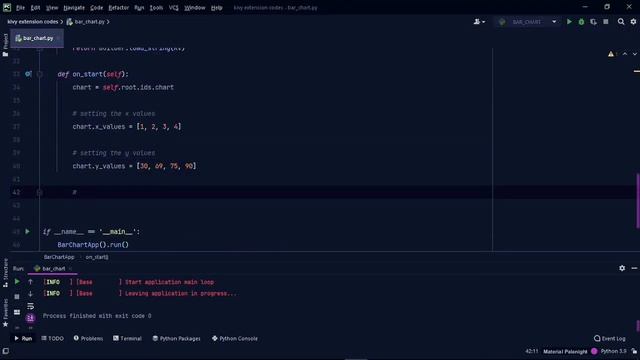The width and height of the screenshot is (640, 360).
Task: Collapse the on_start method fold marker
Action: [x=40, y=74]
